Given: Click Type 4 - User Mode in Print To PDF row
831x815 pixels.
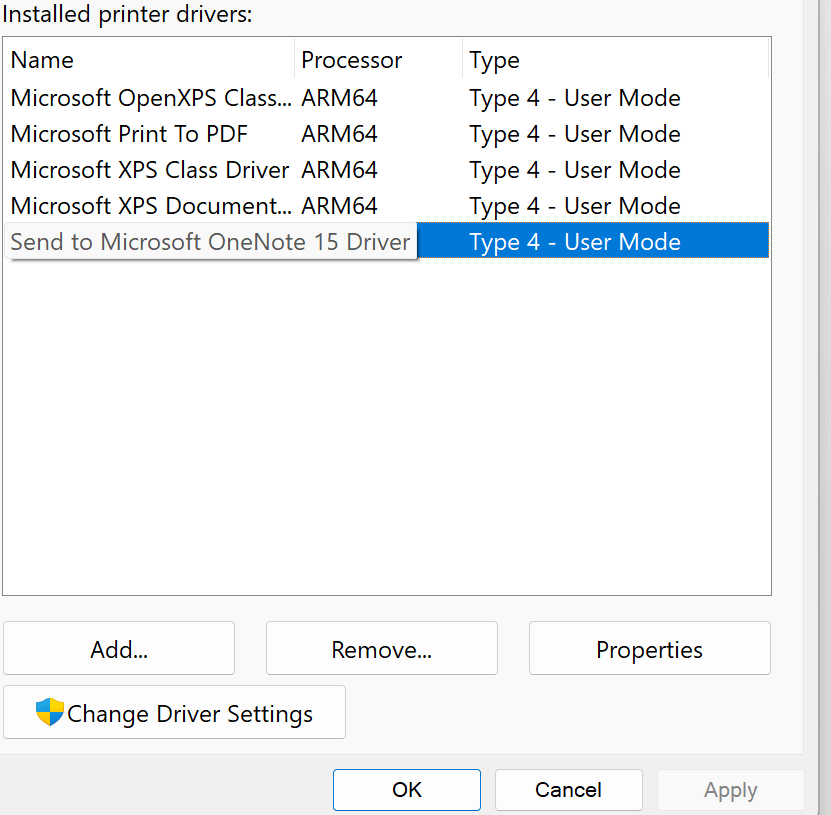Looking at the screenshot, I should (x=575, y=135).
